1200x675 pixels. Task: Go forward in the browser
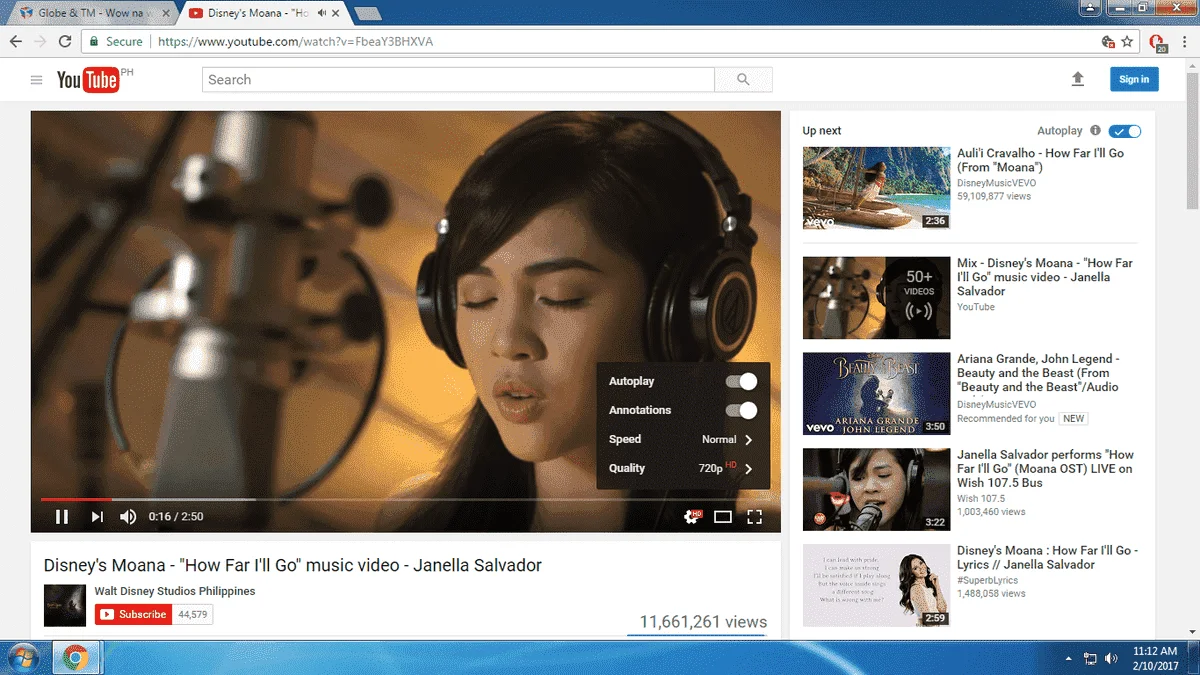tap(41, 42)
